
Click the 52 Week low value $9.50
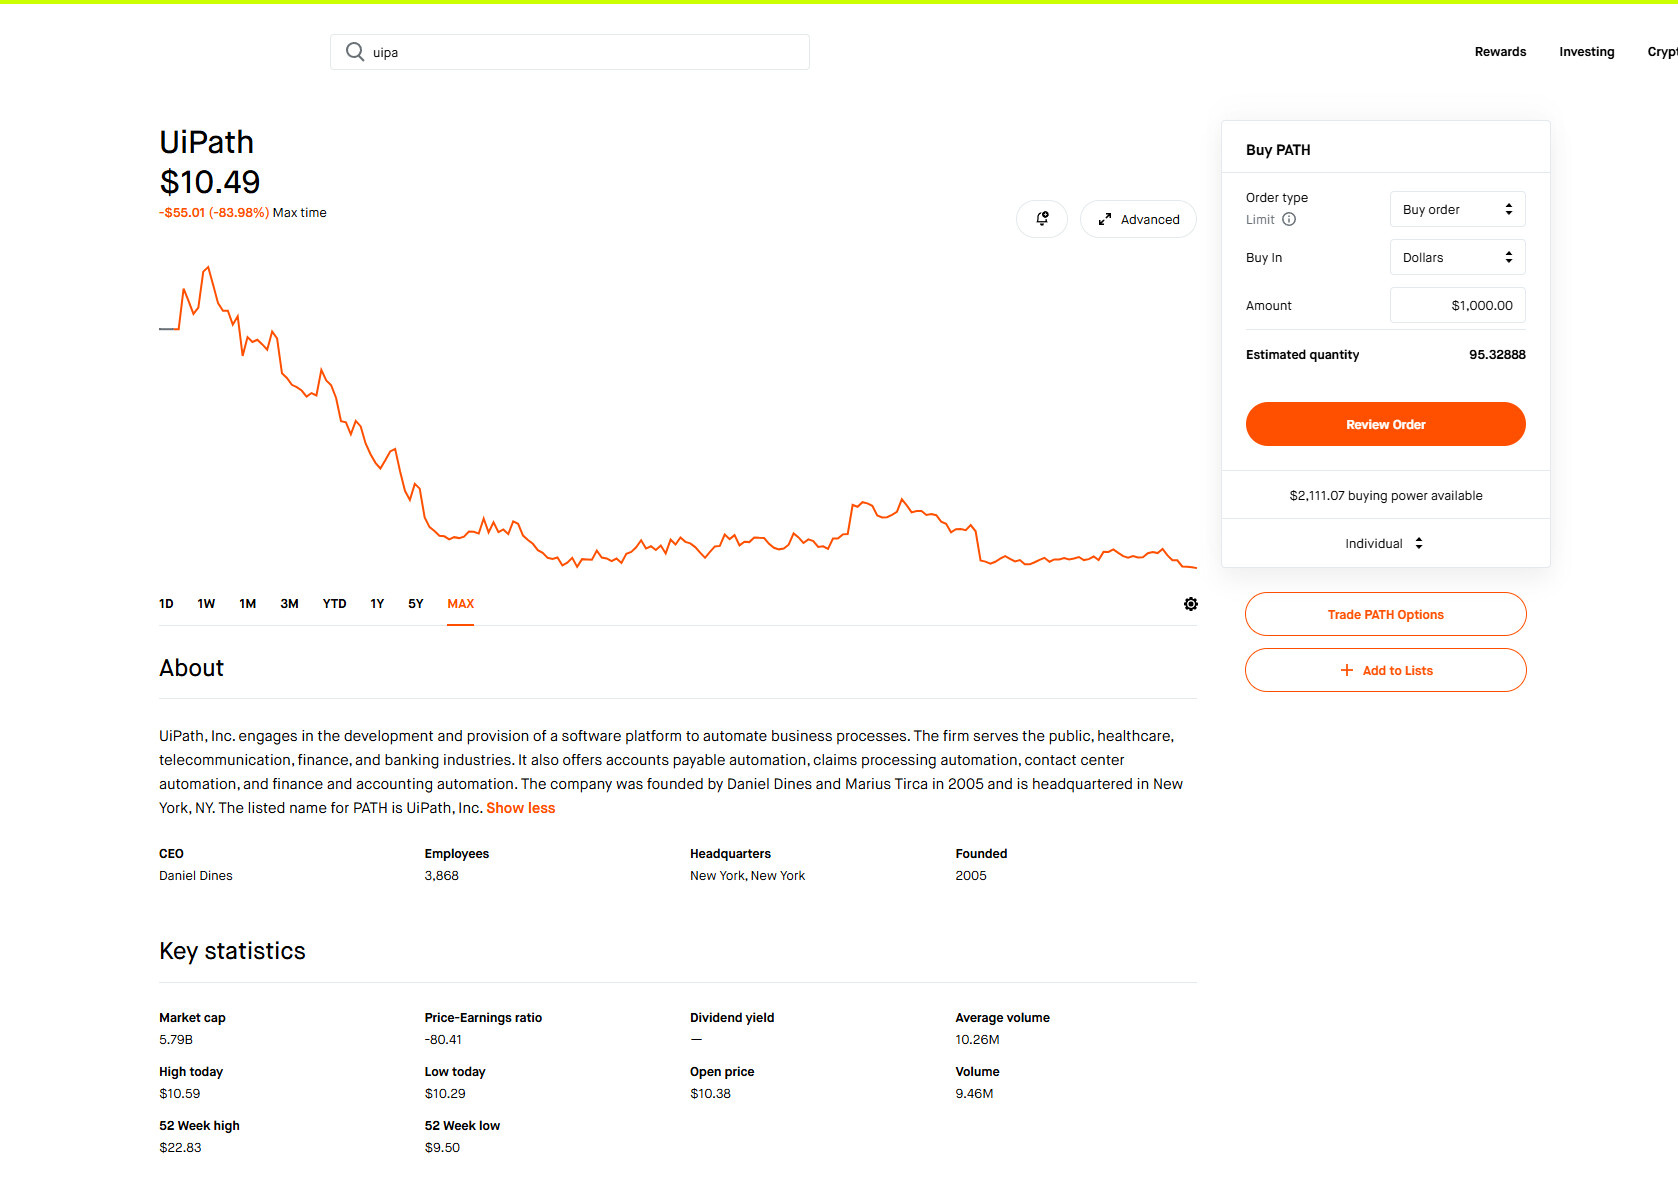[442, 1148]
